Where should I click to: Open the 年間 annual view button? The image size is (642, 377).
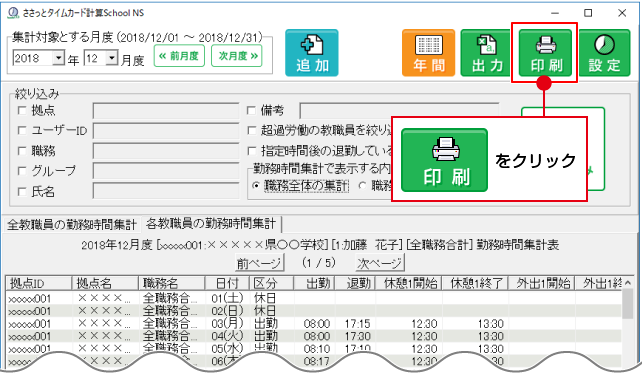click(x=428, y=53)
